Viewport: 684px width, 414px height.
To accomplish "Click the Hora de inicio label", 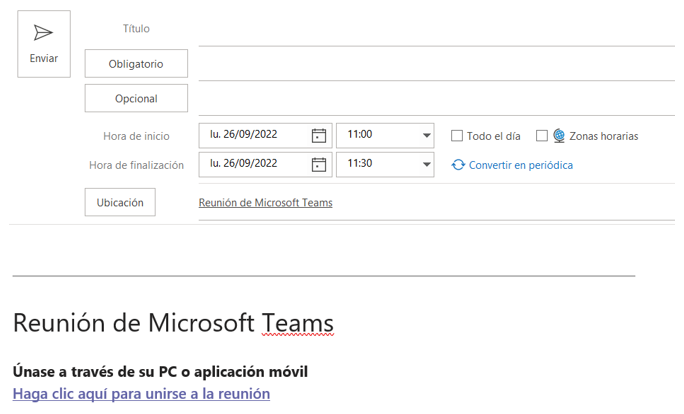I will 136,136.
